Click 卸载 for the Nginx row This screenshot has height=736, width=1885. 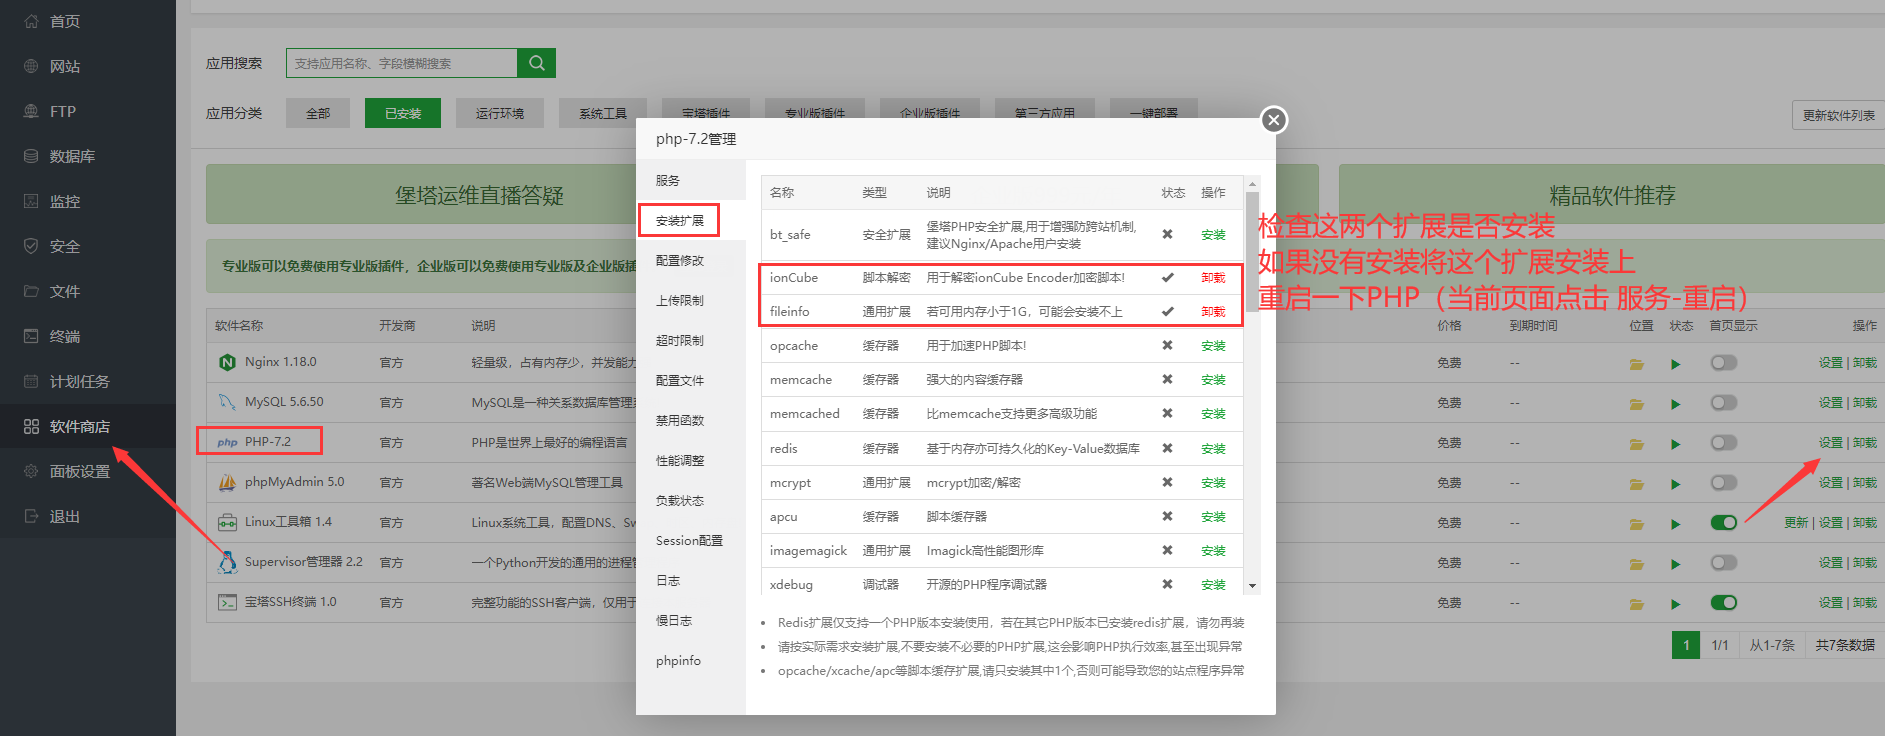(1865, 362)
